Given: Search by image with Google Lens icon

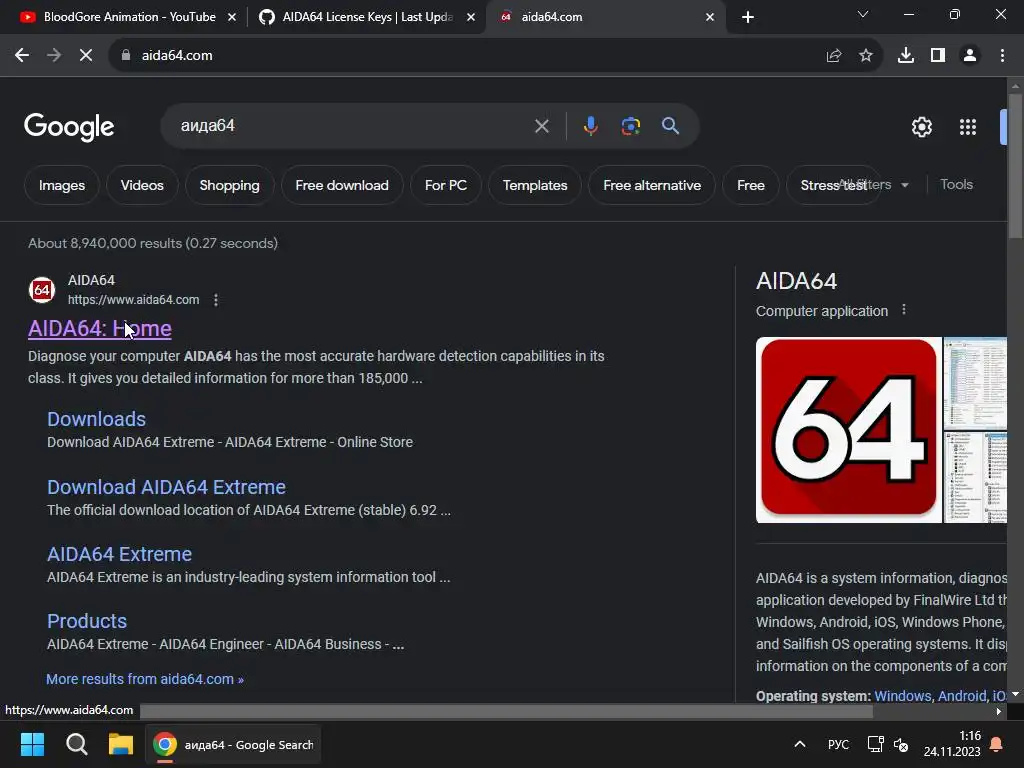Looking at the screenshot, I should click(x=631, y=126).
